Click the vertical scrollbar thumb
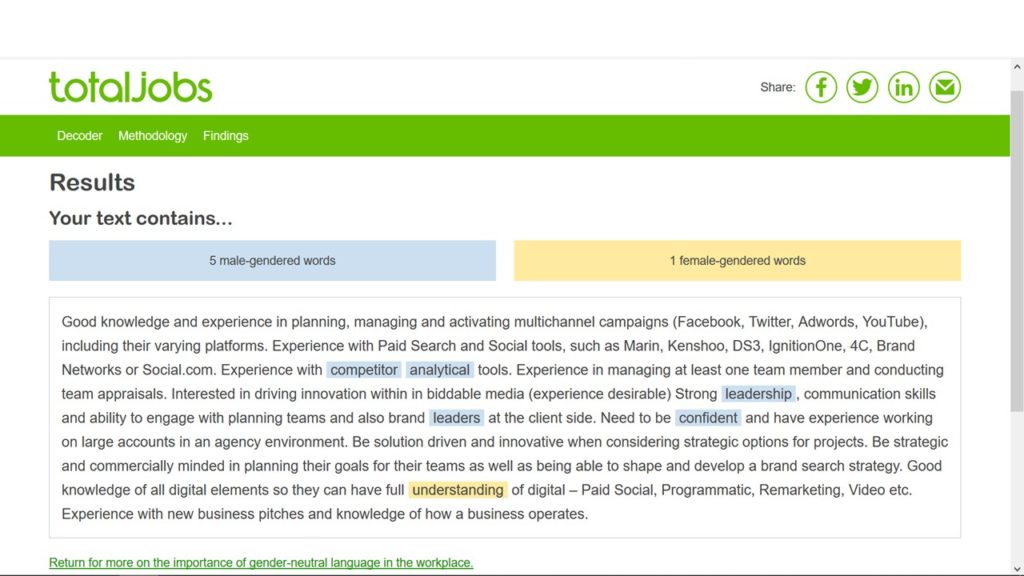Image resolution: width=1024 pixels, height=576 pixels. click(x=1017, y=251)
